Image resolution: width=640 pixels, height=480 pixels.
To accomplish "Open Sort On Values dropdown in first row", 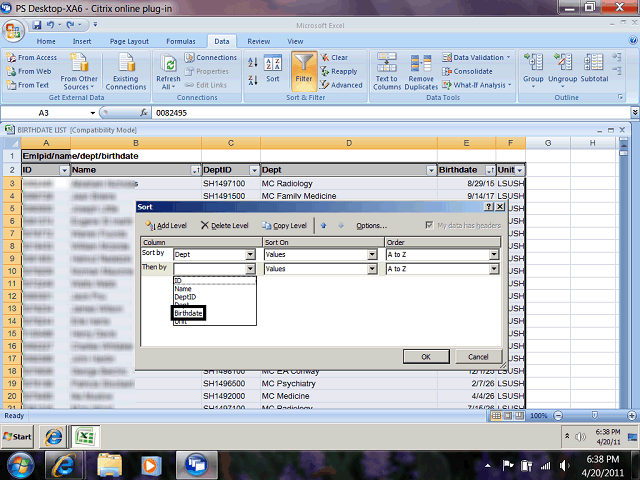I will point(372,255).
